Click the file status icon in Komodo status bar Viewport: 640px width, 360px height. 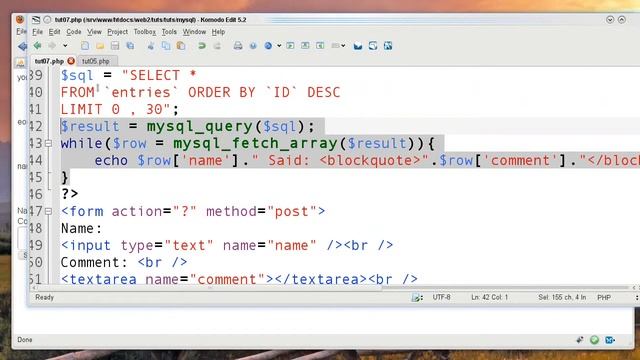pyautogui.click(x=417, y=298)
